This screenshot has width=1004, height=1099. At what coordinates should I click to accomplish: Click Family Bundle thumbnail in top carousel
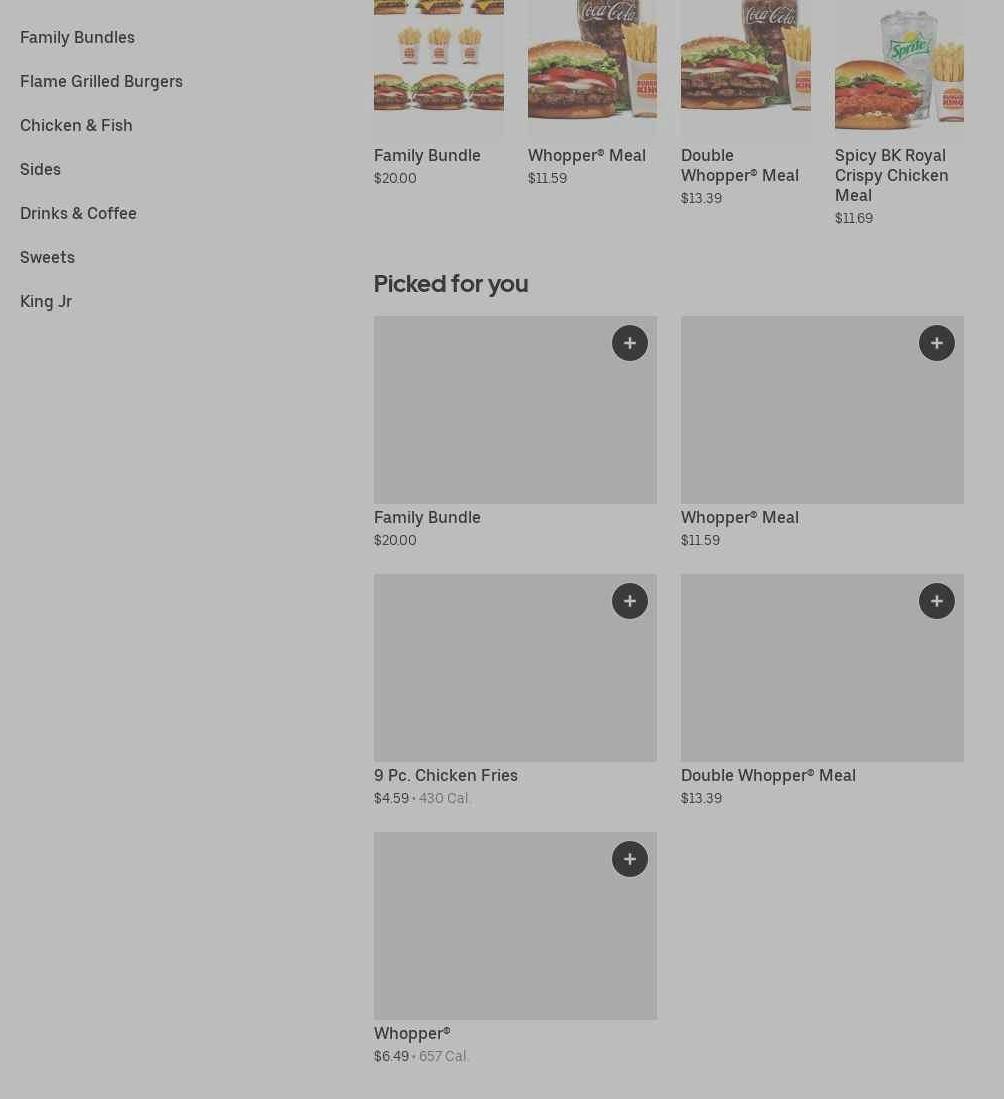[438, 66]
